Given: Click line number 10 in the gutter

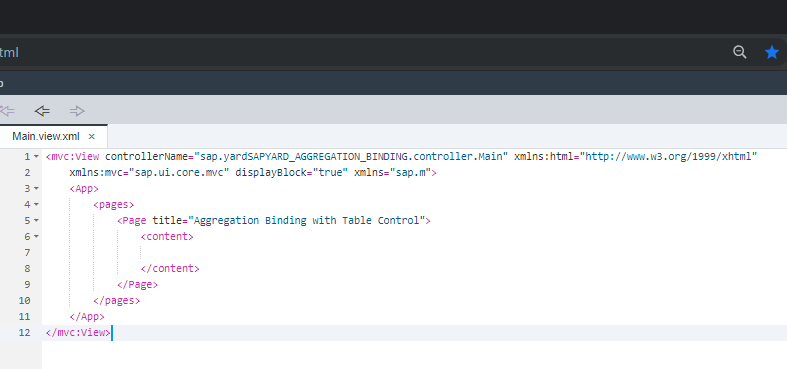Looking at the screenshot, I should point(24,301).
